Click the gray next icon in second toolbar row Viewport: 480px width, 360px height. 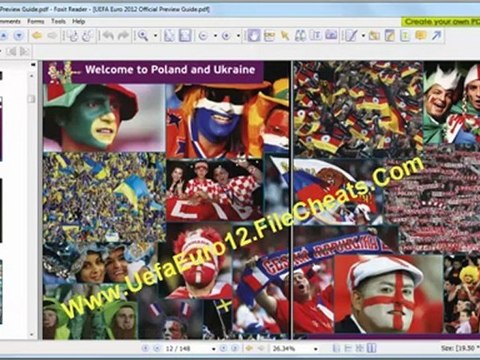point(24,51)
